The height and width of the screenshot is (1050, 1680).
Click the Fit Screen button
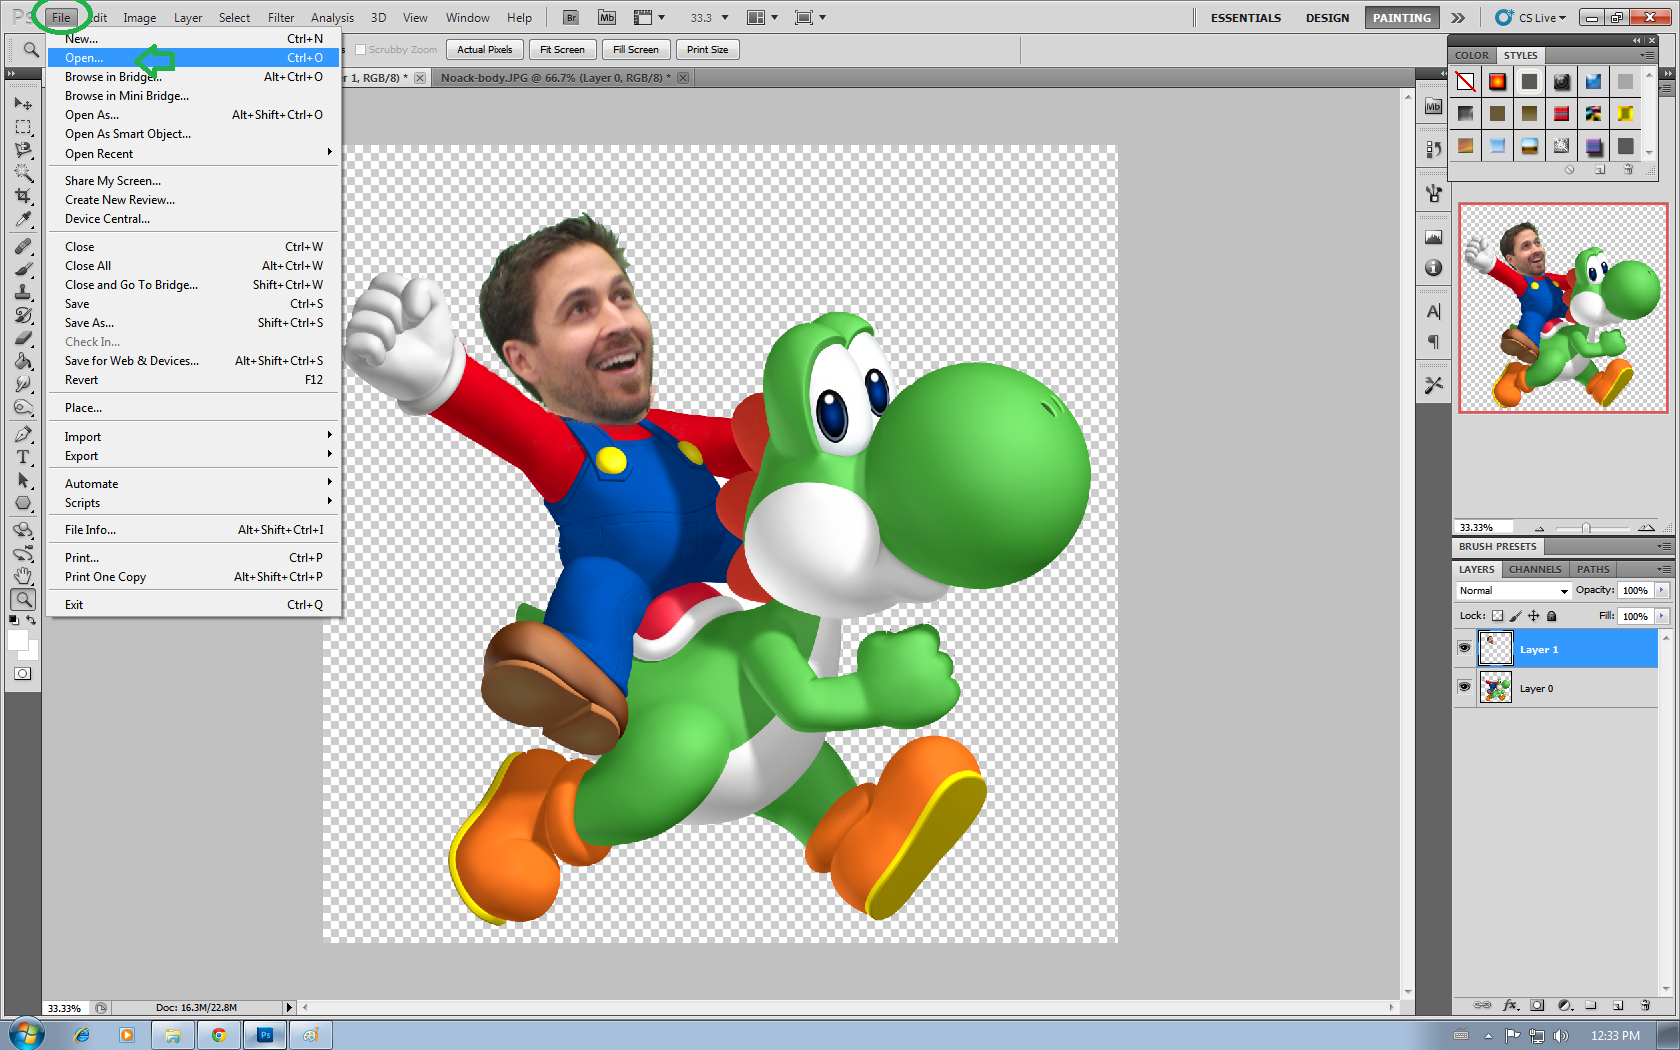[562, 49]
